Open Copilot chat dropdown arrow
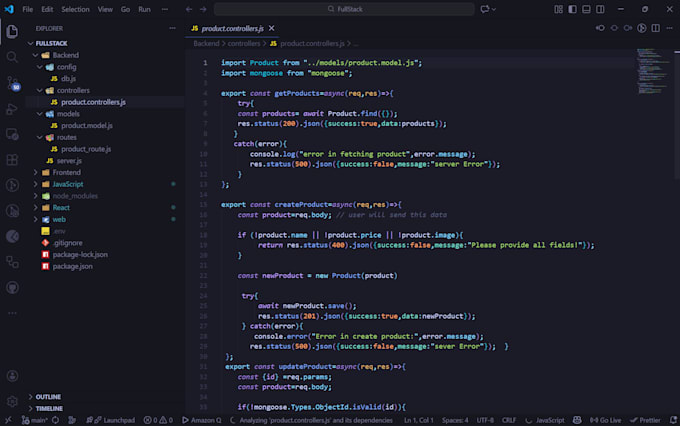 (494, 9)
